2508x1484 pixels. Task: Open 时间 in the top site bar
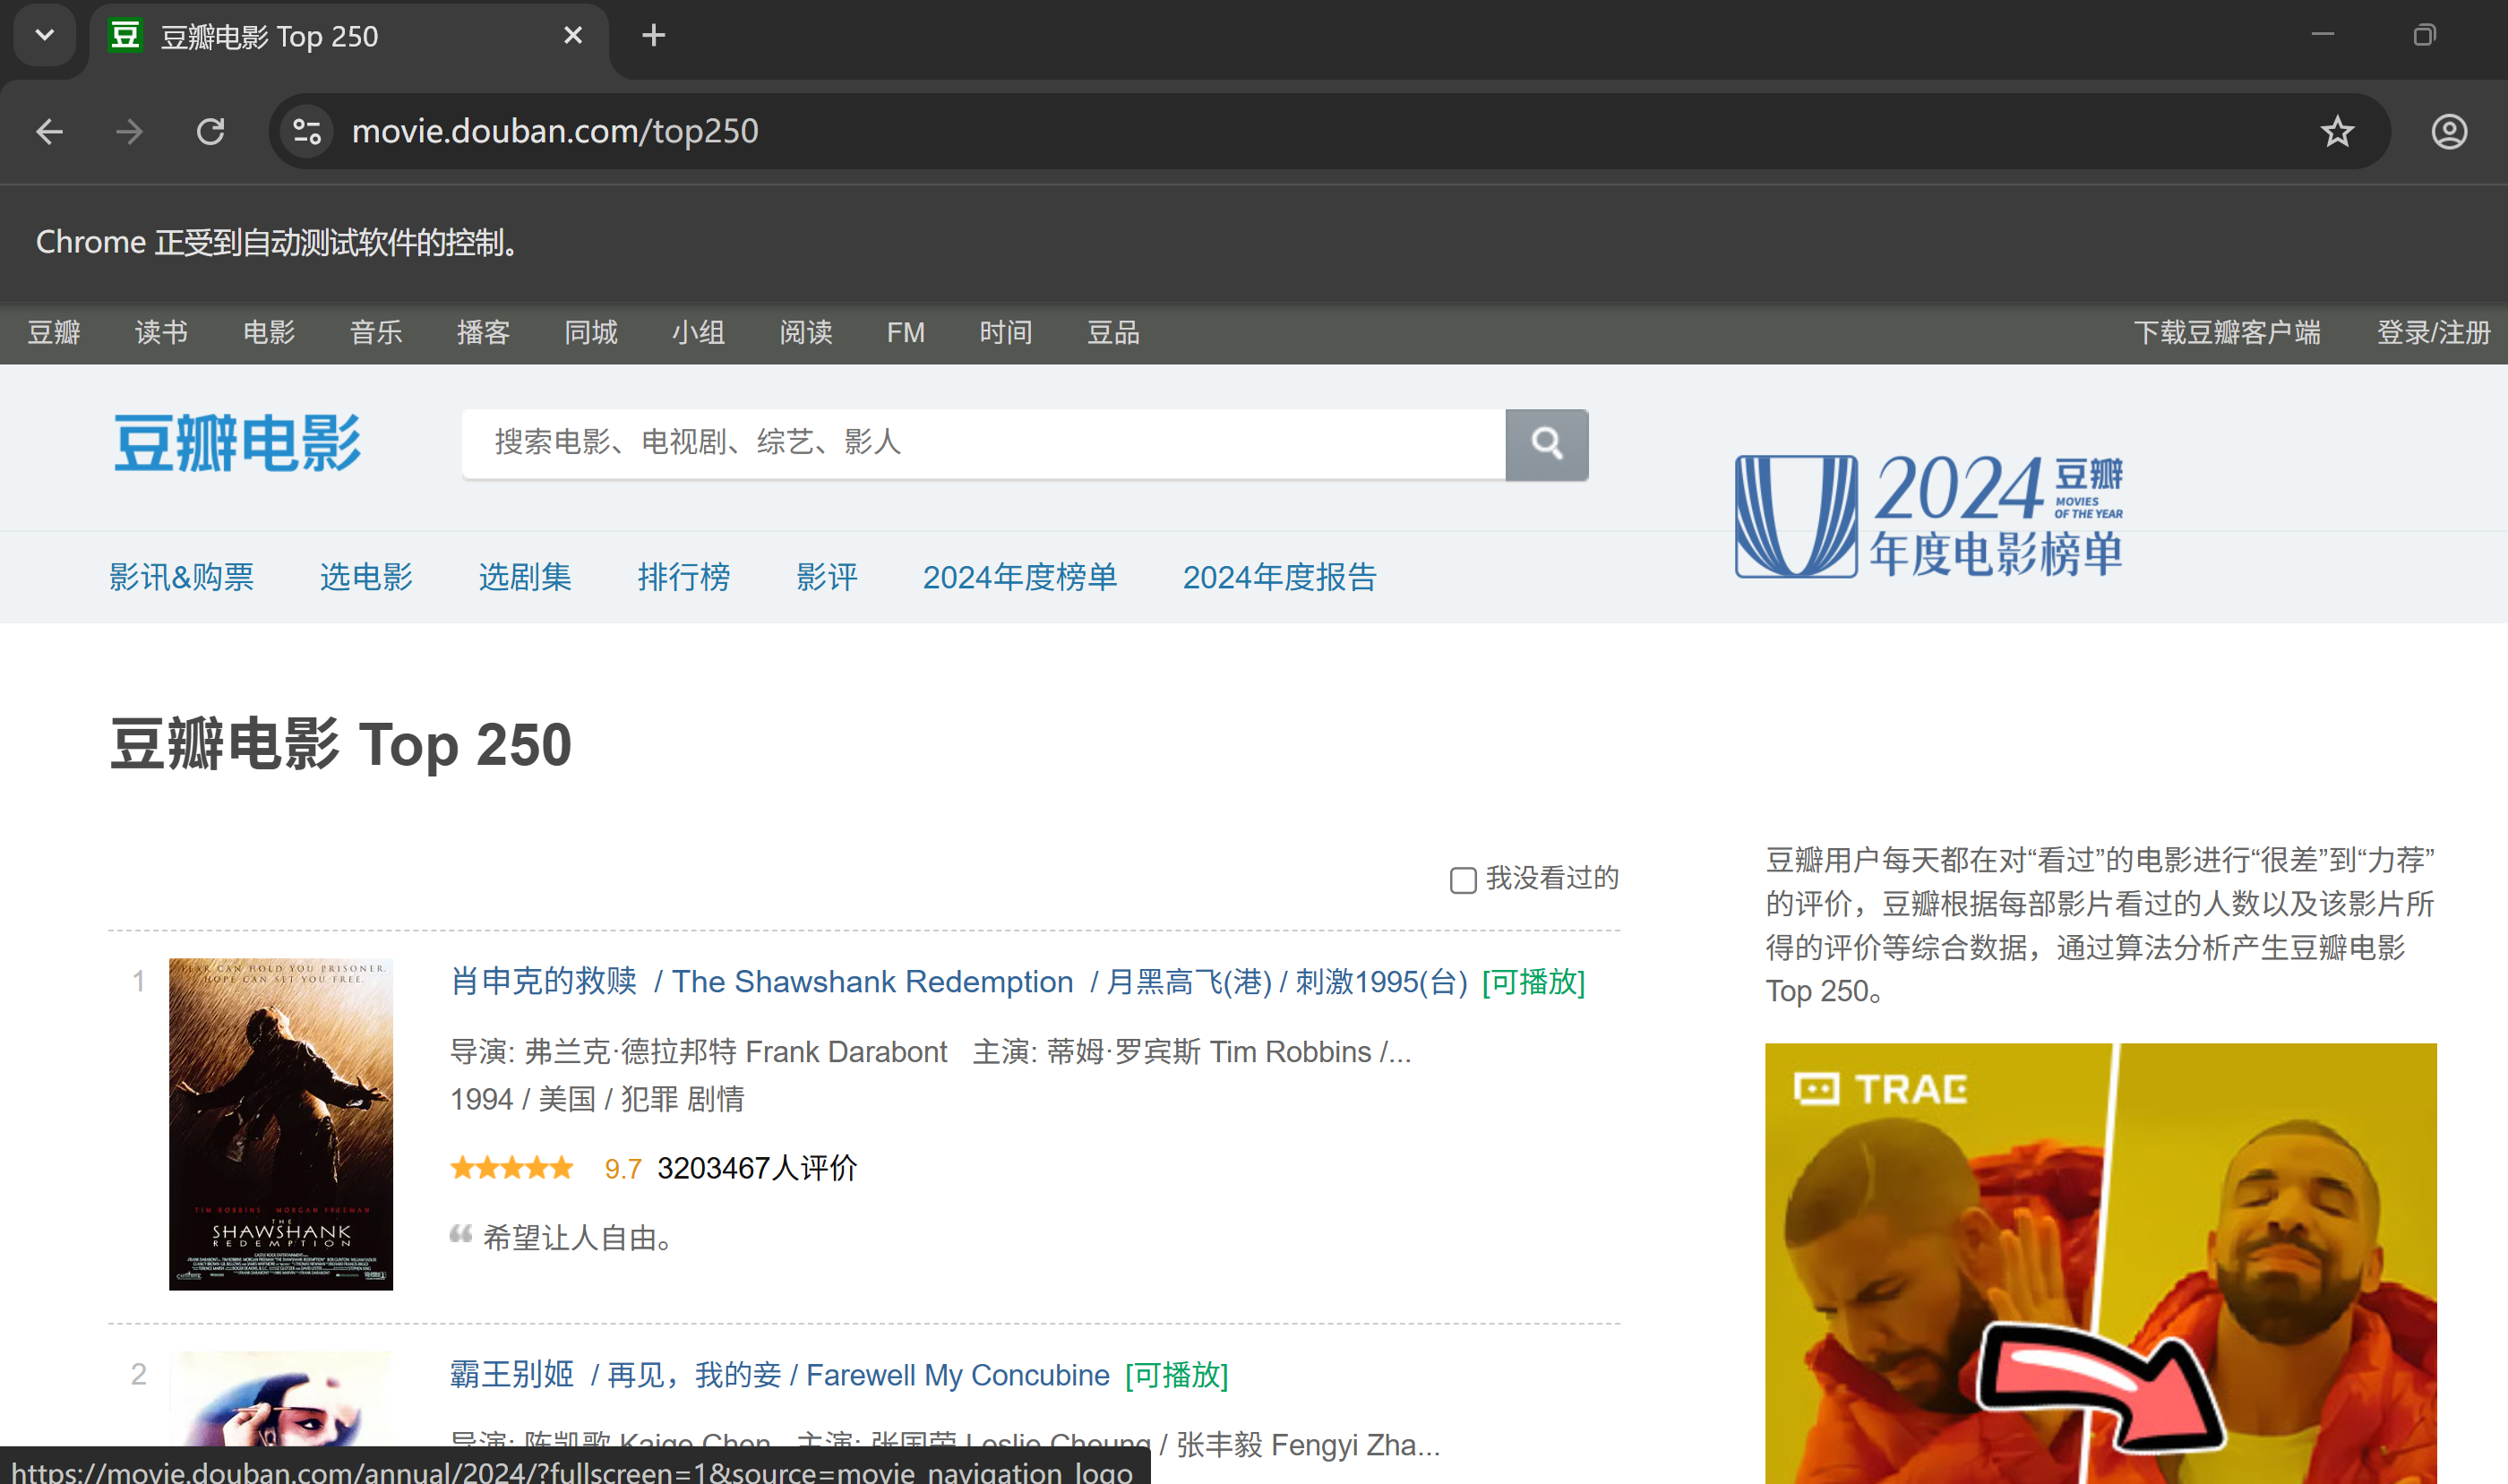point(1005,332)
